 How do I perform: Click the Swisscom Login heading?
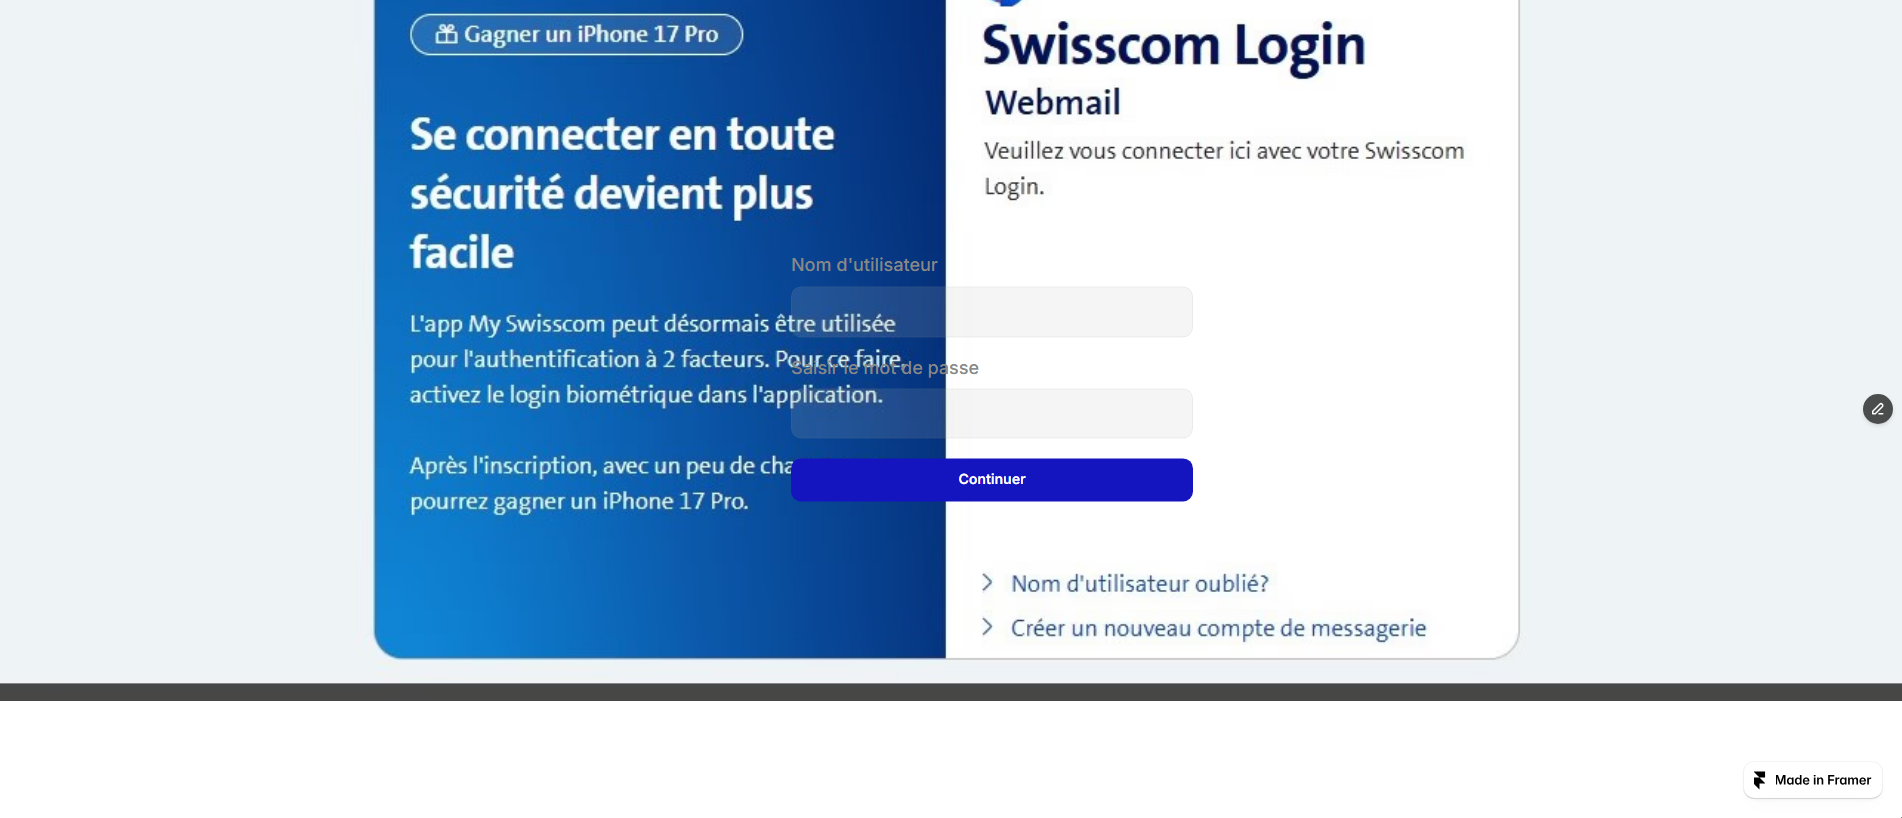pos(1174,46)
